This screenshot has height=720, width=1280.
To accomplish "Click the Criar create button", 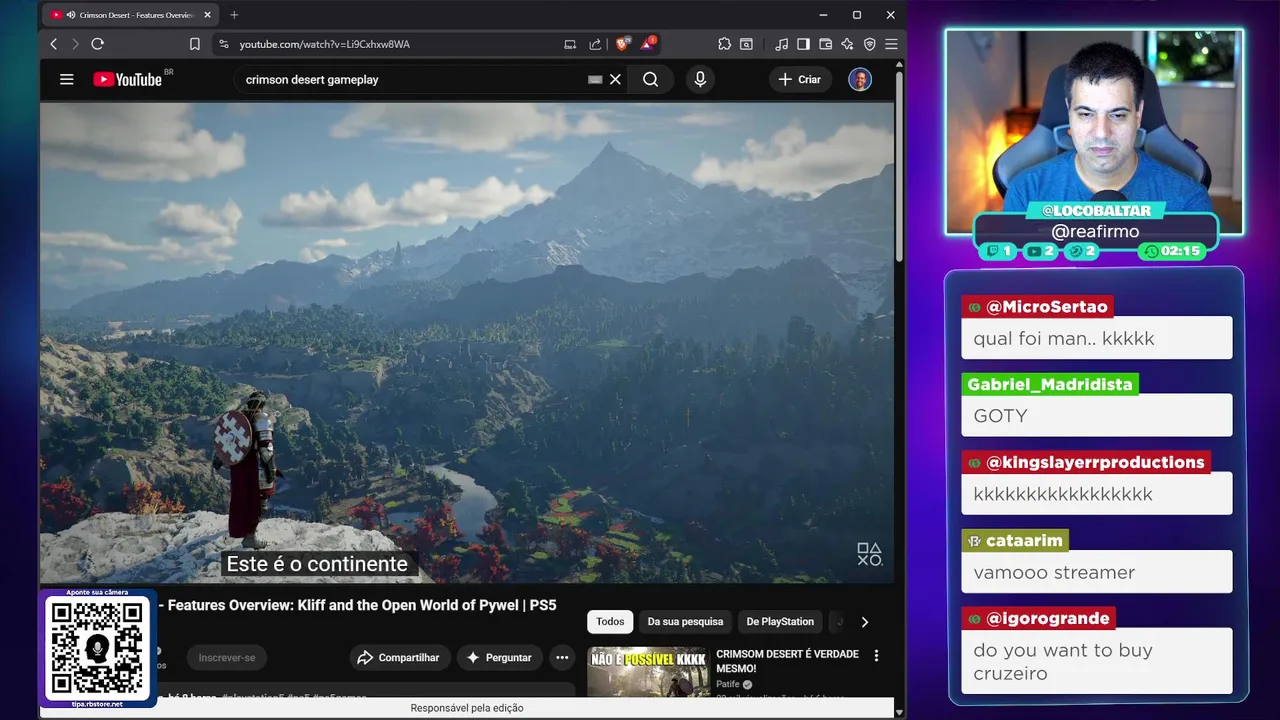I will point(800,79).
